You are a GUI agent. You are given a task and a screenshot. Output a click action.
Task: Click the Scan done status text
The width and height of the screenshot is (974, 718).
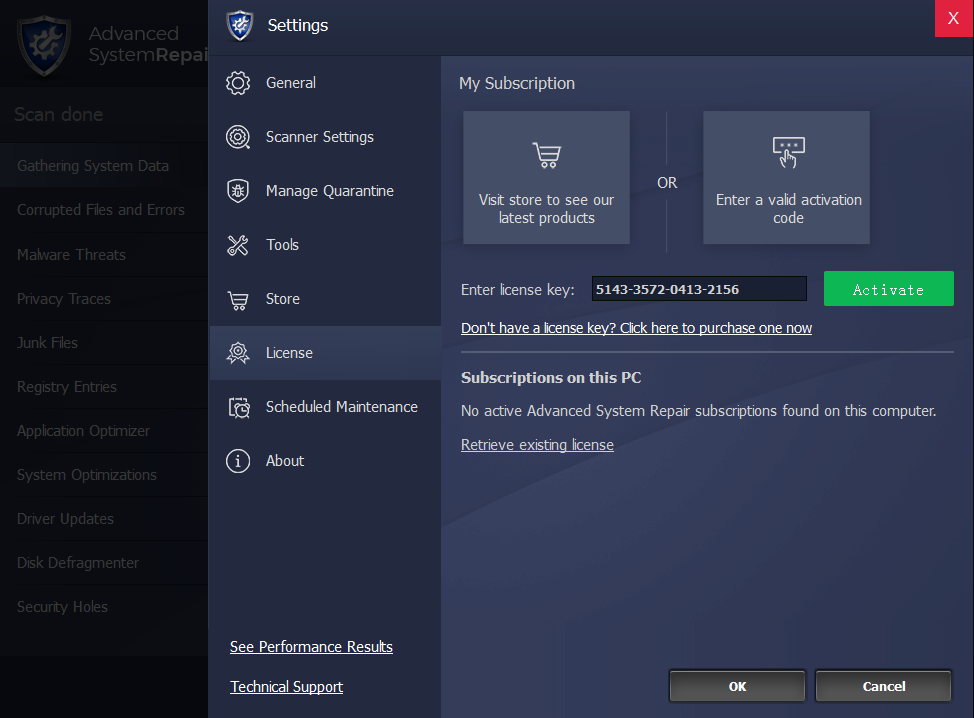point(58,114)
